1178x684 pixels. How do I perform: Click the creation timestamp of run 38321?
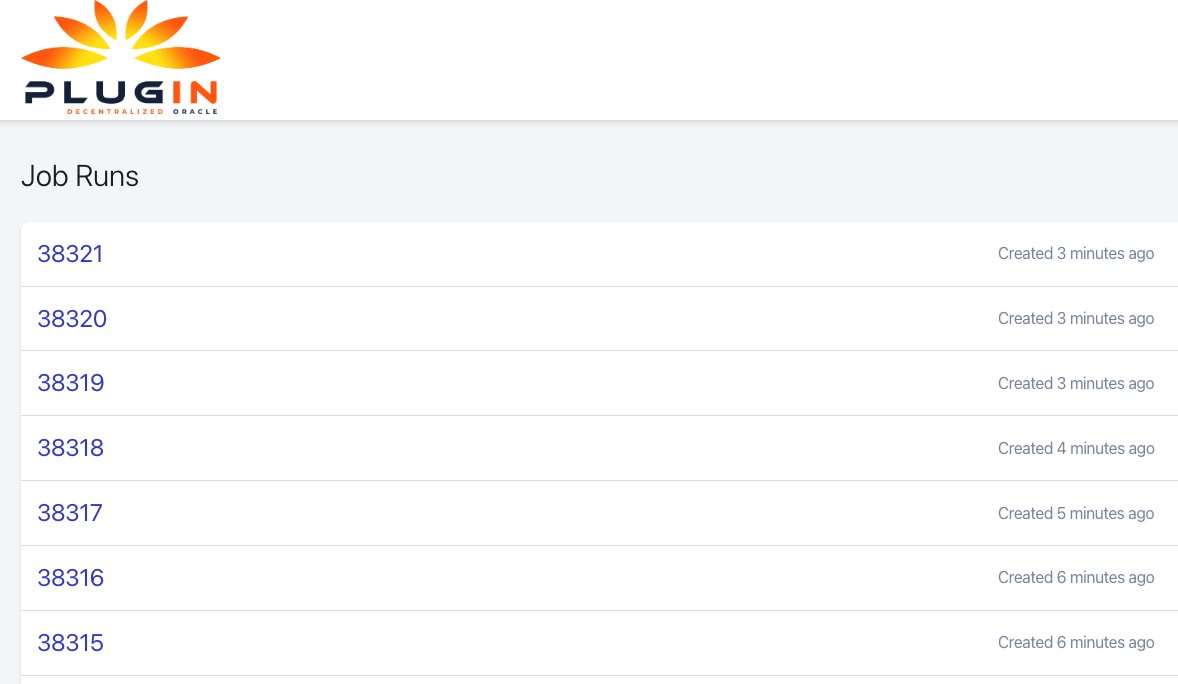1076,254
